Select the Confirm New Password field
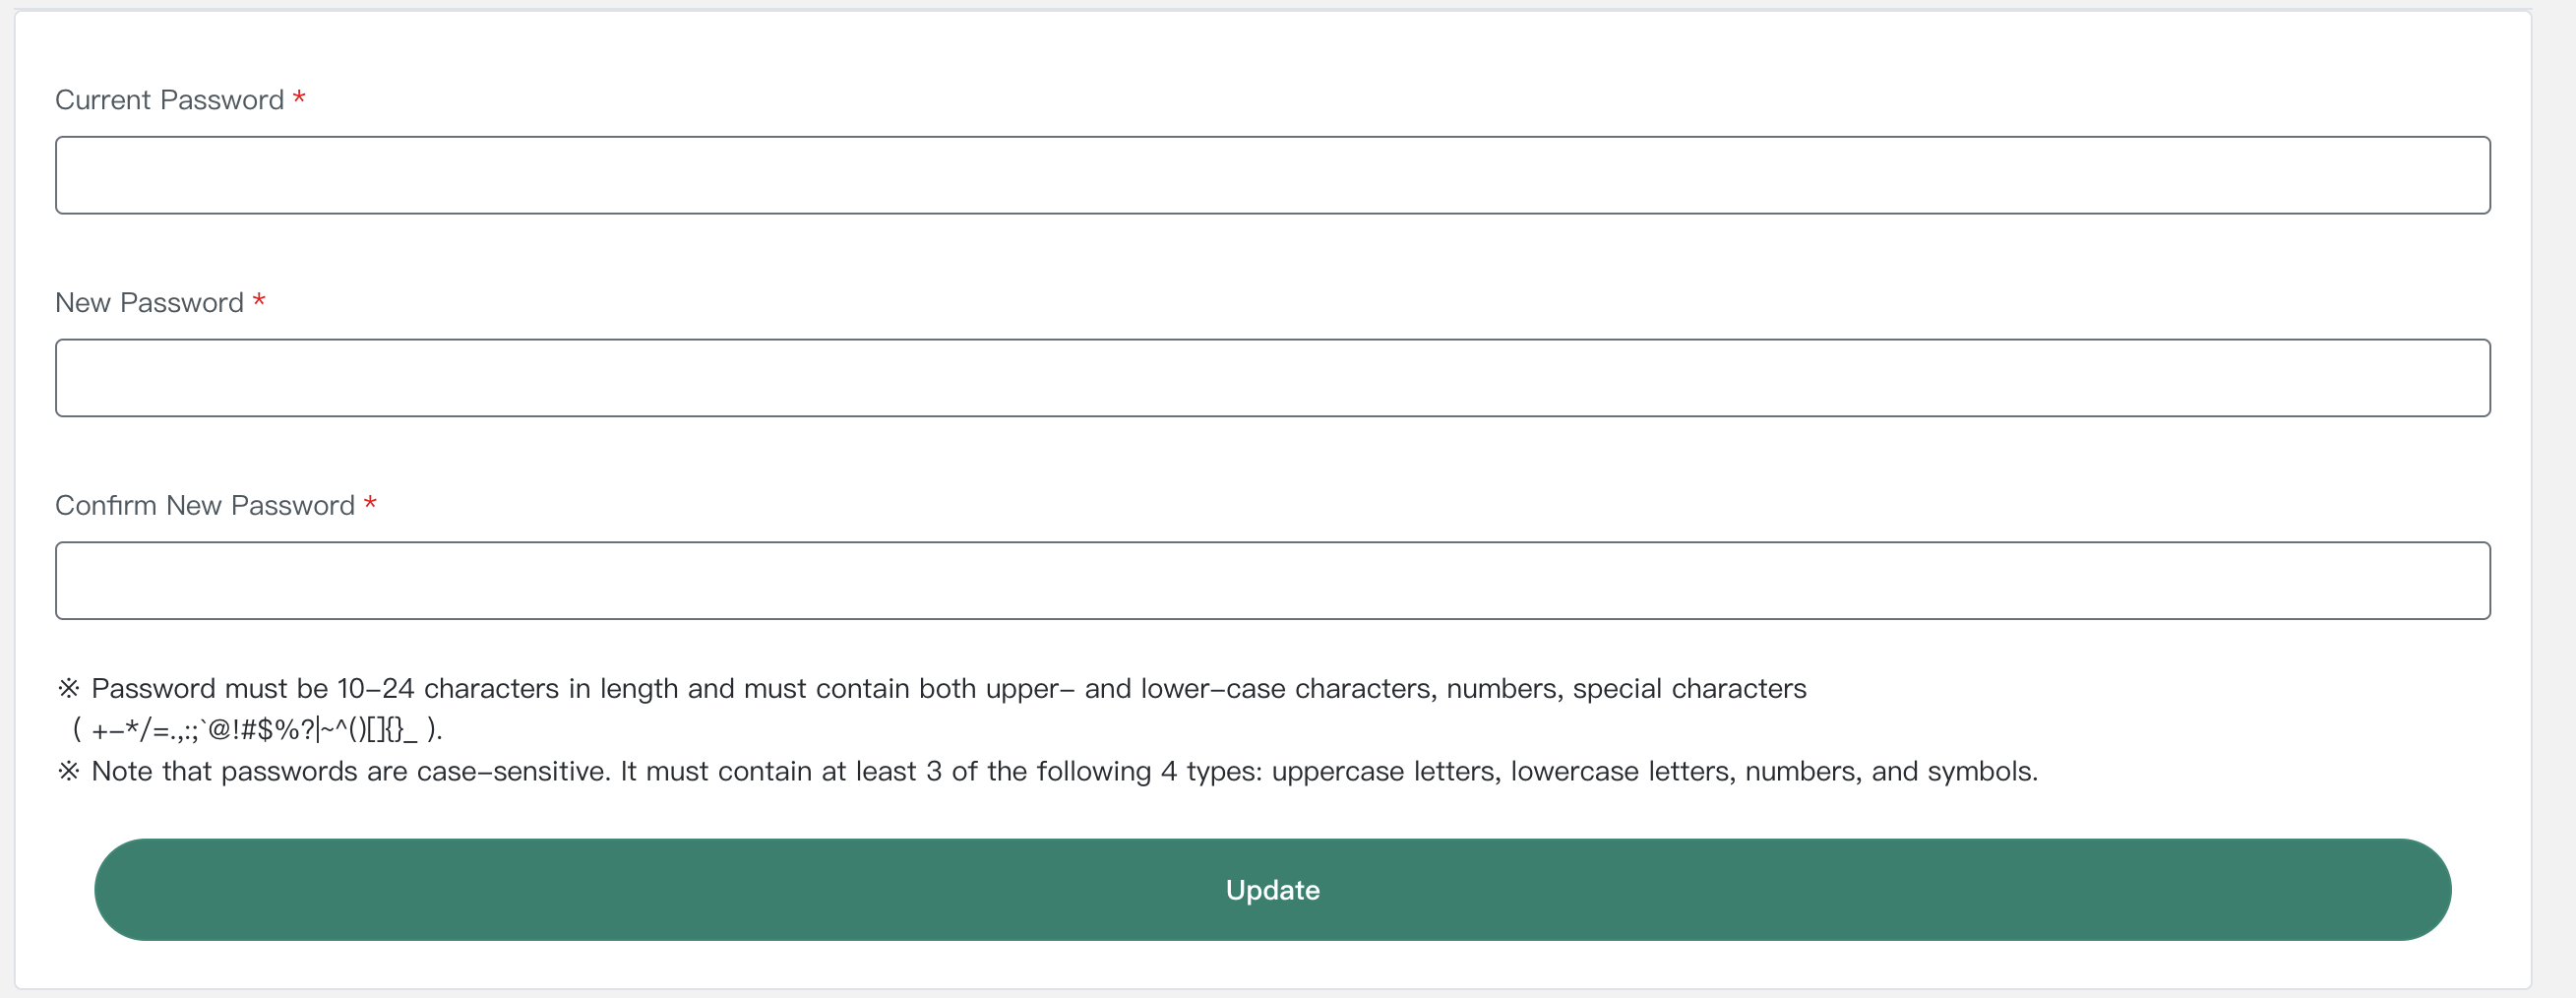The width and height of the screenshot is (2576, 998). (1272, 581)
